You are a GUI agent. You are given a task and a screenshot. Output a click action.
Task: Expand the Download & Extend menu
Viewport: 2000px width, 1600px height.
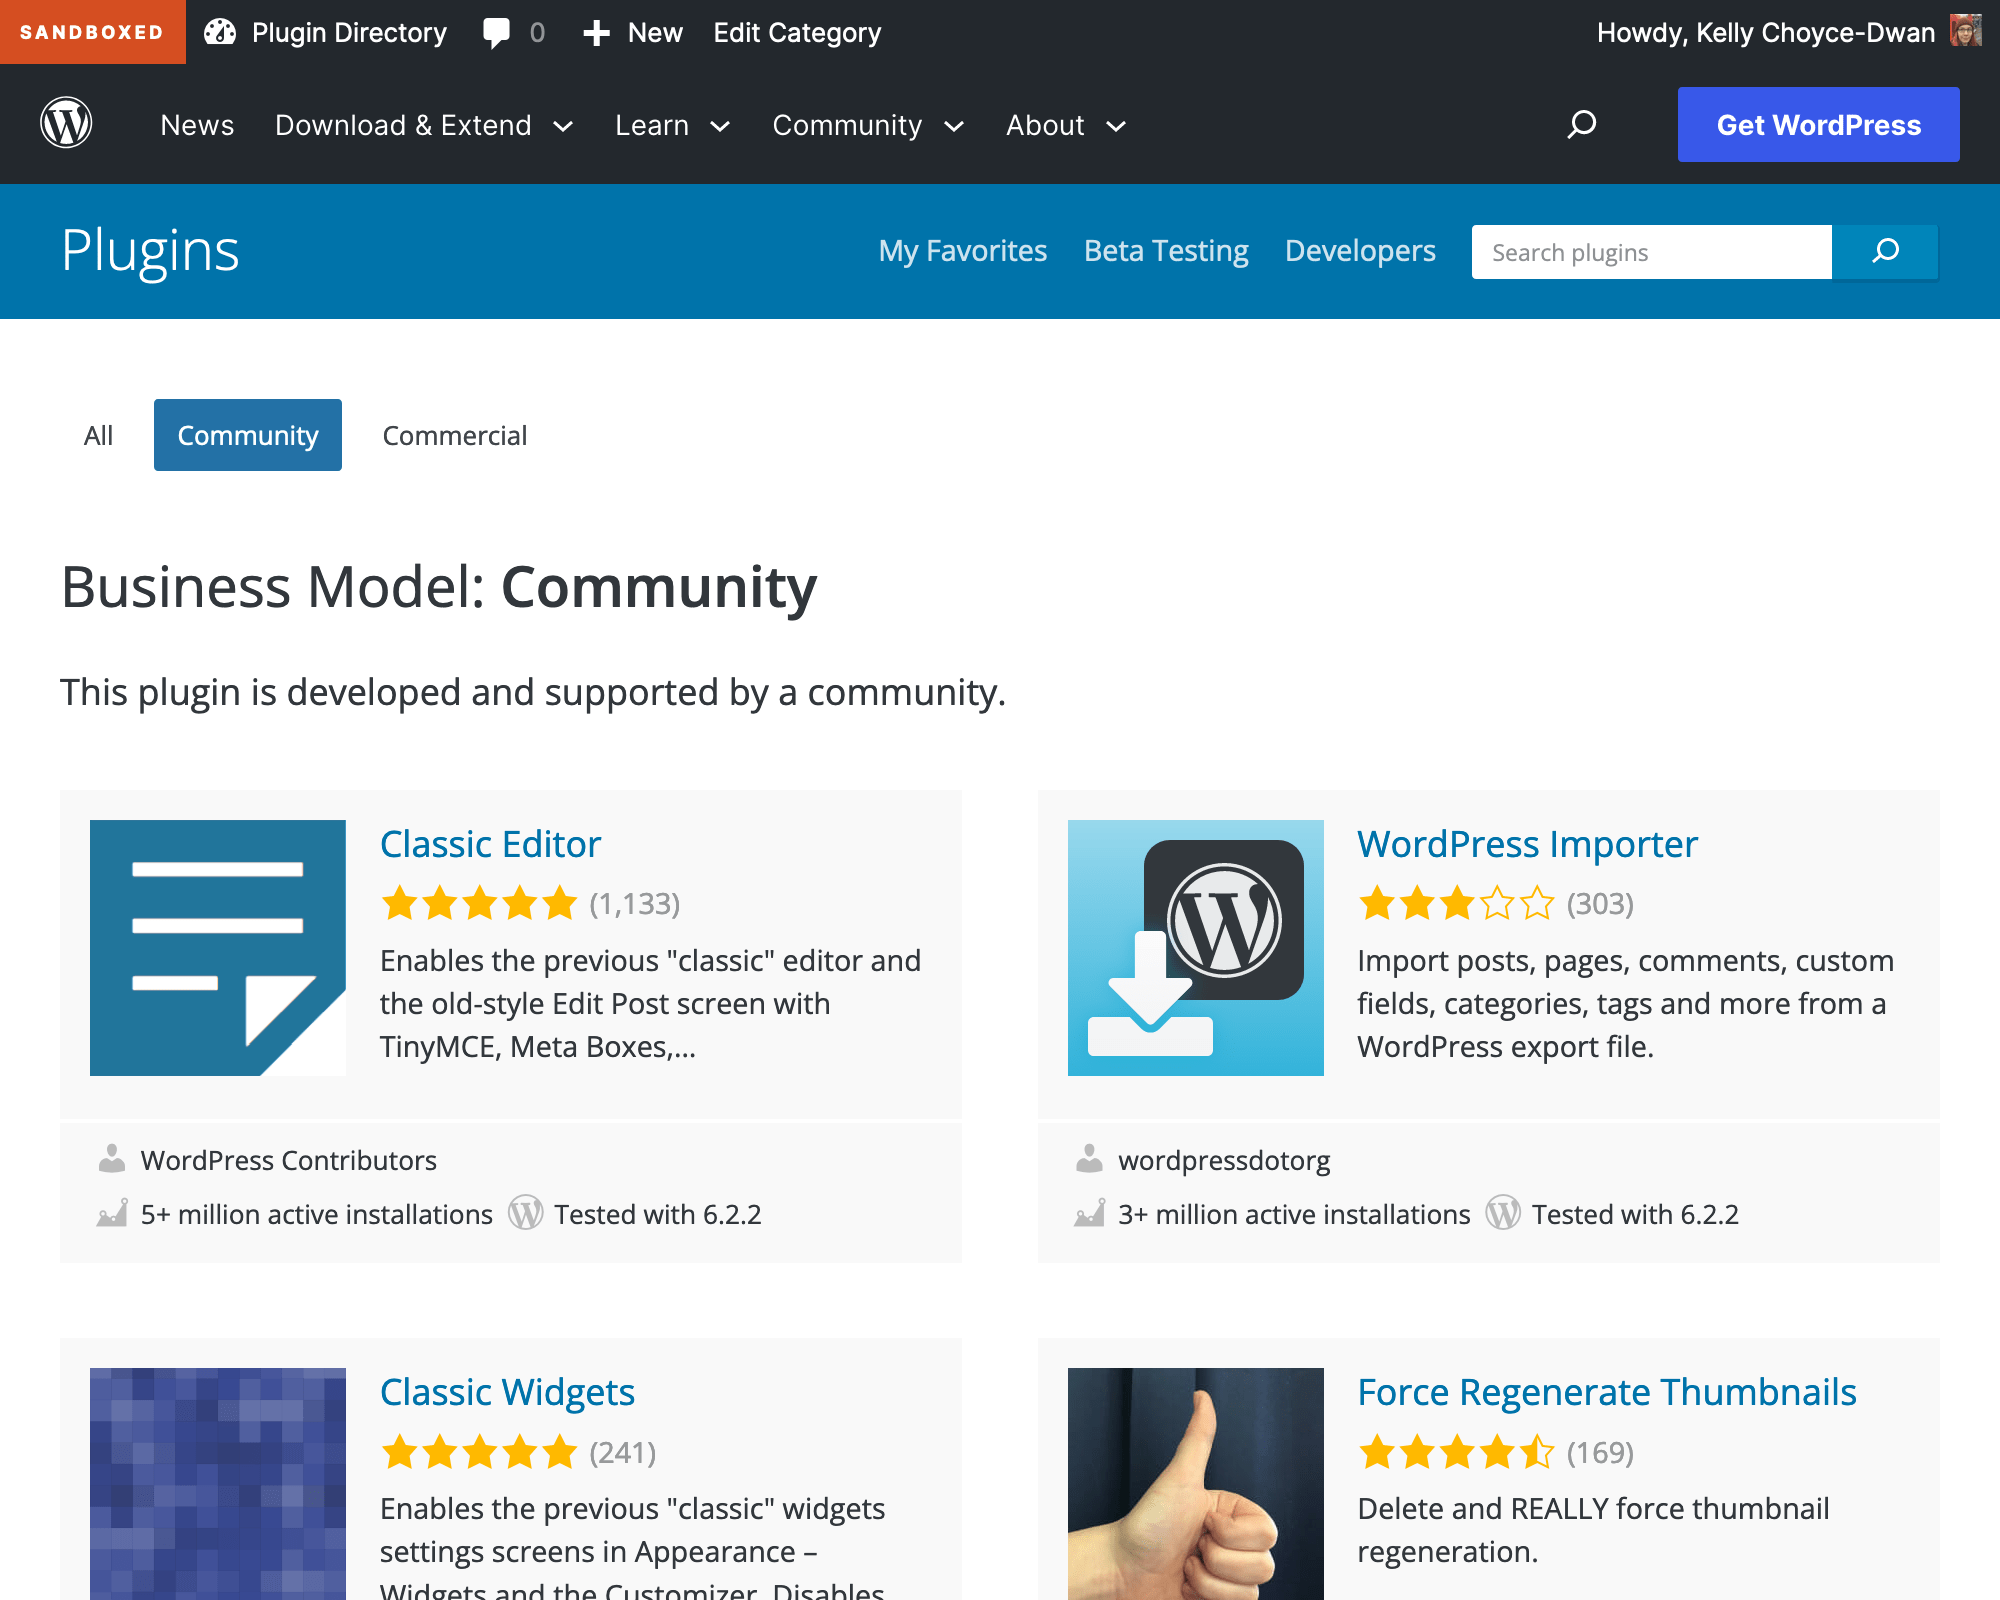(424, 125)
